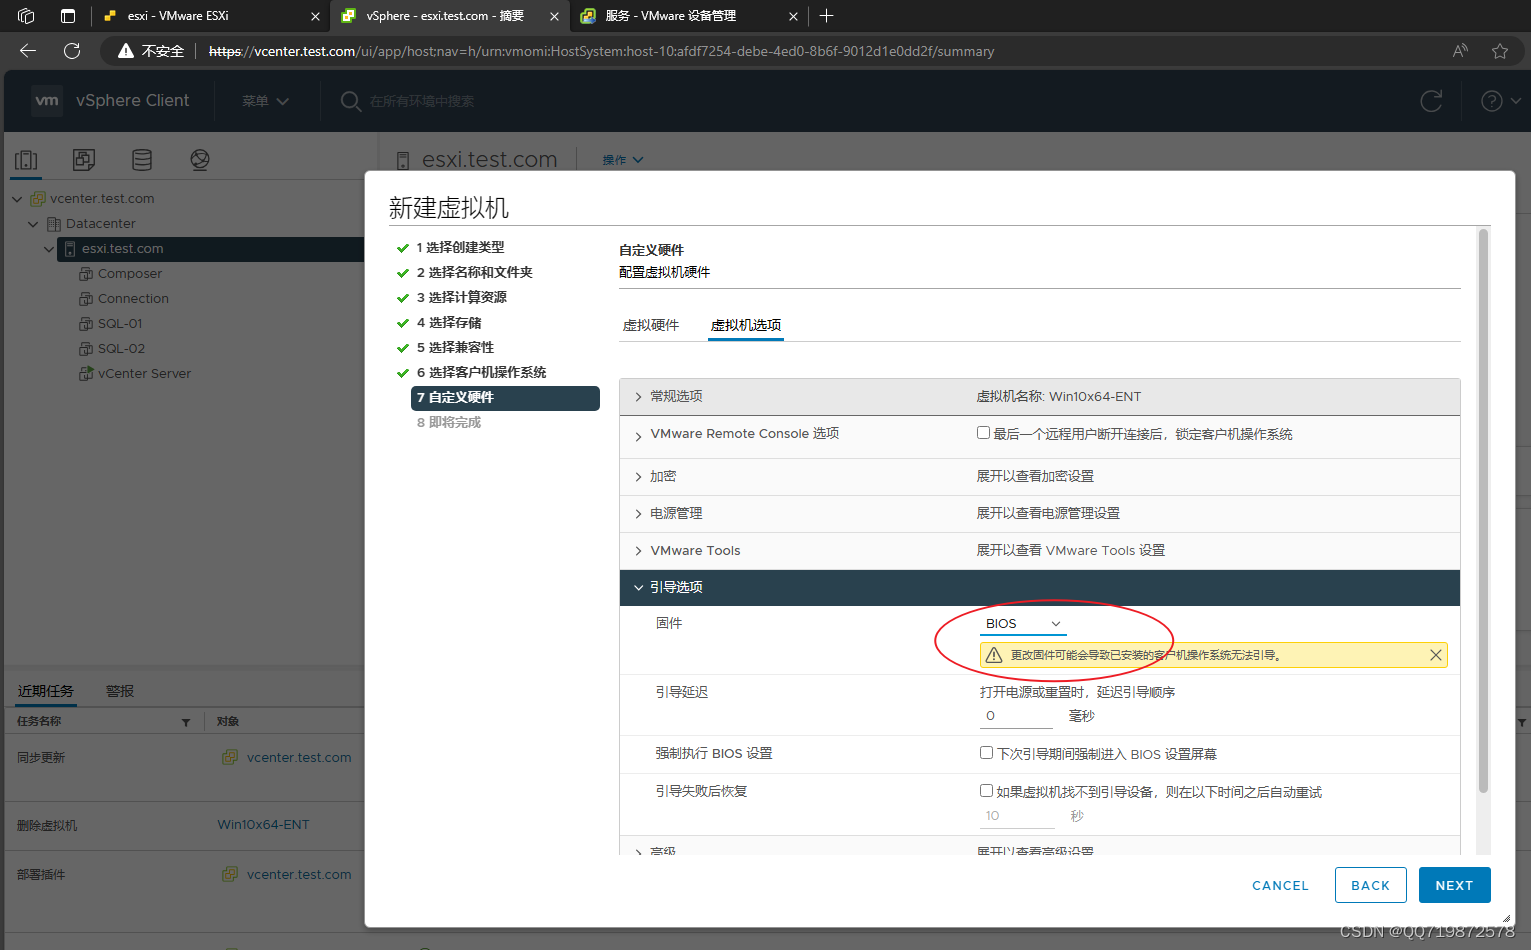Switch to the 虚拟硬件 tab
Viewport: 1531px width, 950px height.
[x=651, y=325]
